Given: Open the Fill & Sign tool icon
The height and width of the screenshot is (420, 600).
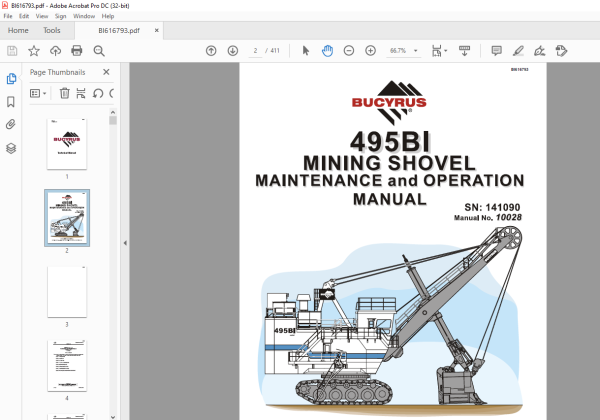Looking at the screenshot, I should [540, 50].
